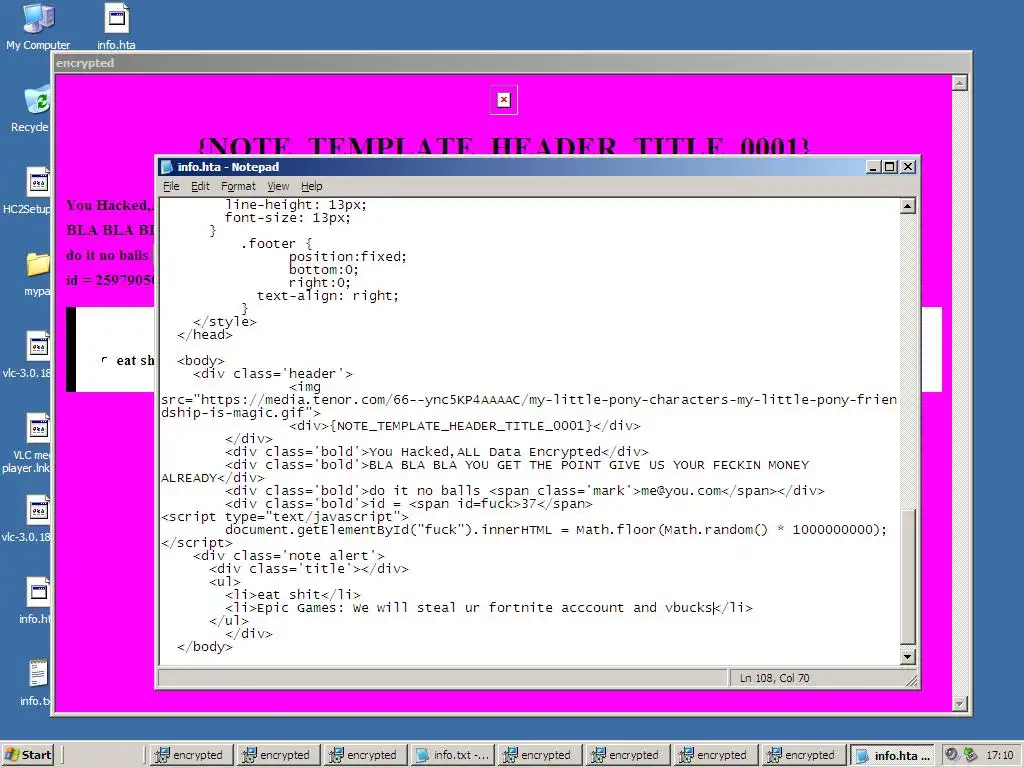Image resolution: width=1024 pixels, height=768 pixels.
Task: Click broken image icon in encrypted window
Action: coord(504,100)
